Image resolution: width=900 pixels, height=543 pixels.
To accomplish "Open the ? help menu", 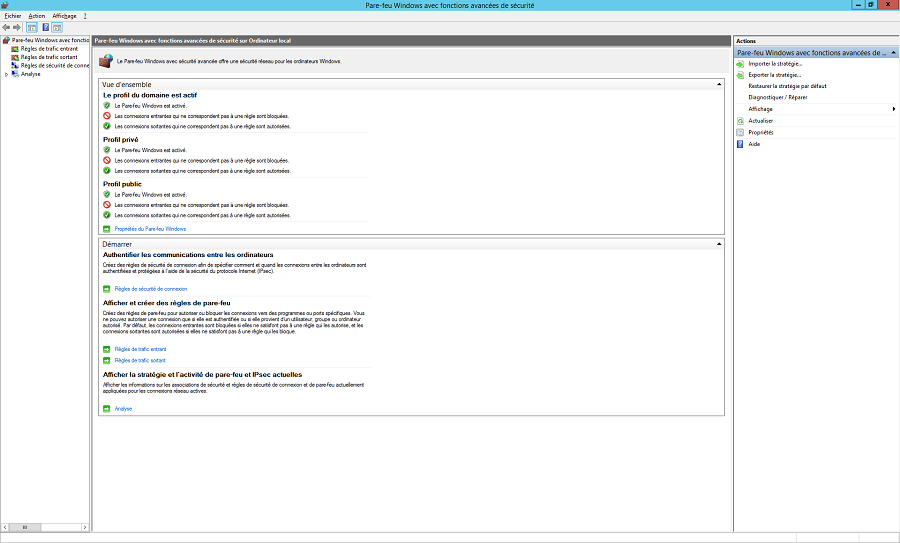I will point(85,16).
